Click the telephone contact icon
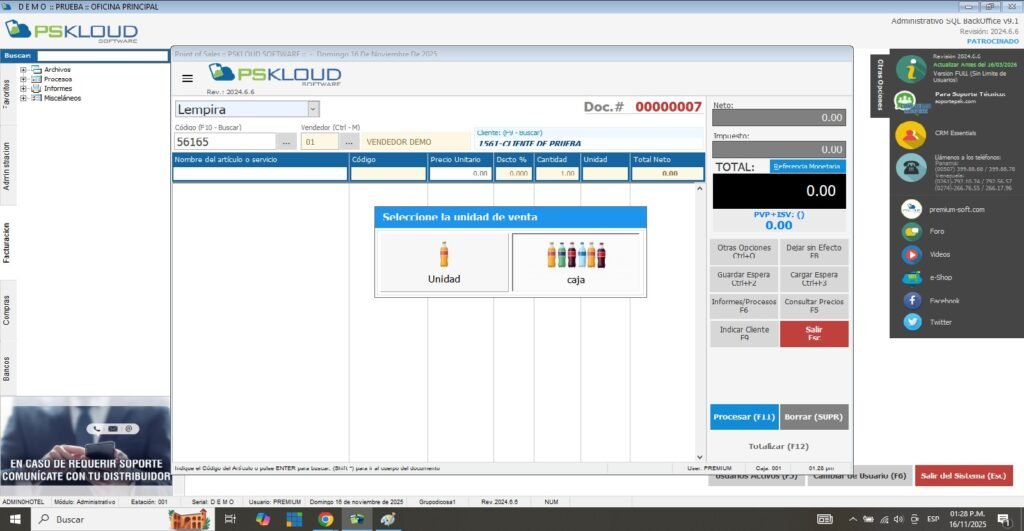The height and width of the screenshot is (531, 1024). [x=910, y=167]
